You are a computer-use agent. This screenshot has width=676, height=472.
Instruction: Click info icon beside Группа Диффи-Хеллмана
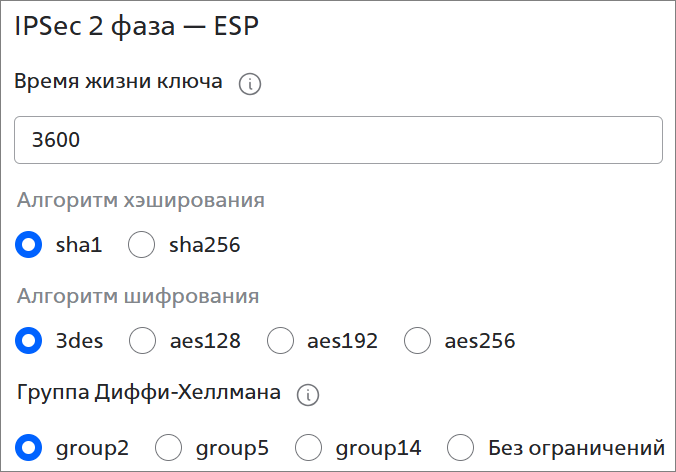coord(308,395)
